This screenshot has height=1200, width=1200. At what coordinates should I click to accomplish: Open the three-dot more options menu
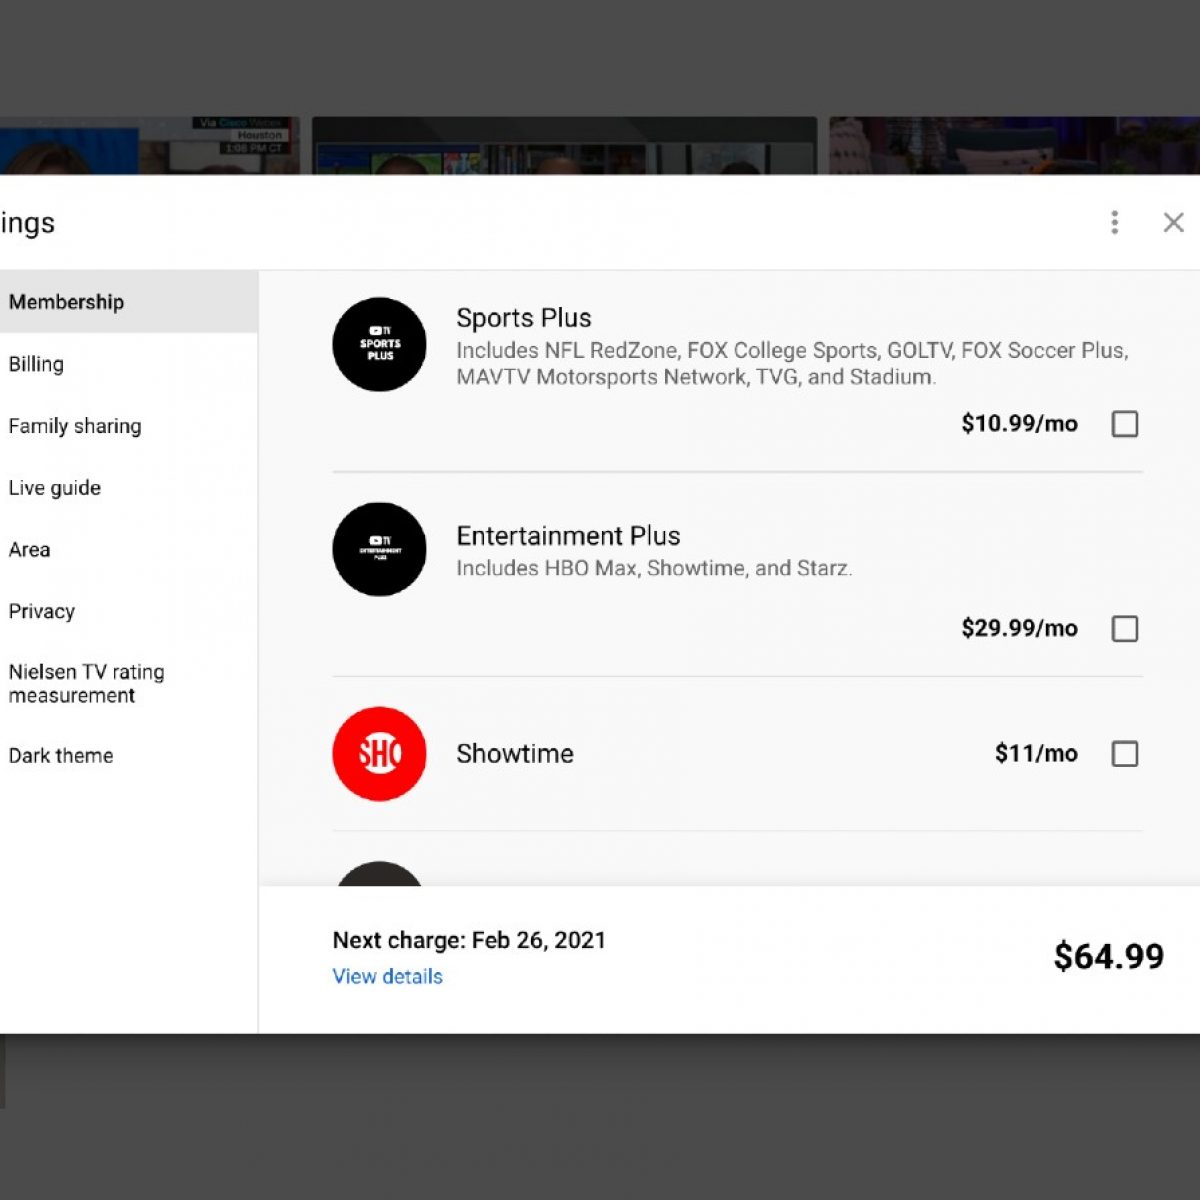(x=1114, y=222)
